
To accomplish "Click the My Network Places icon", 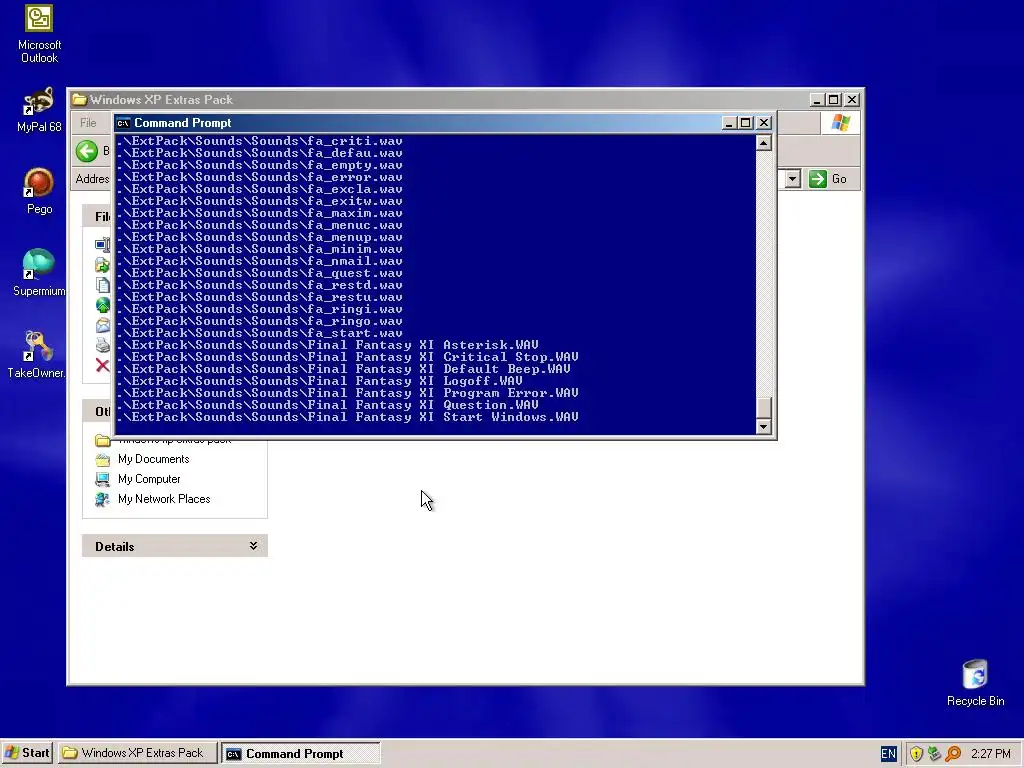I will click(103, 499).
